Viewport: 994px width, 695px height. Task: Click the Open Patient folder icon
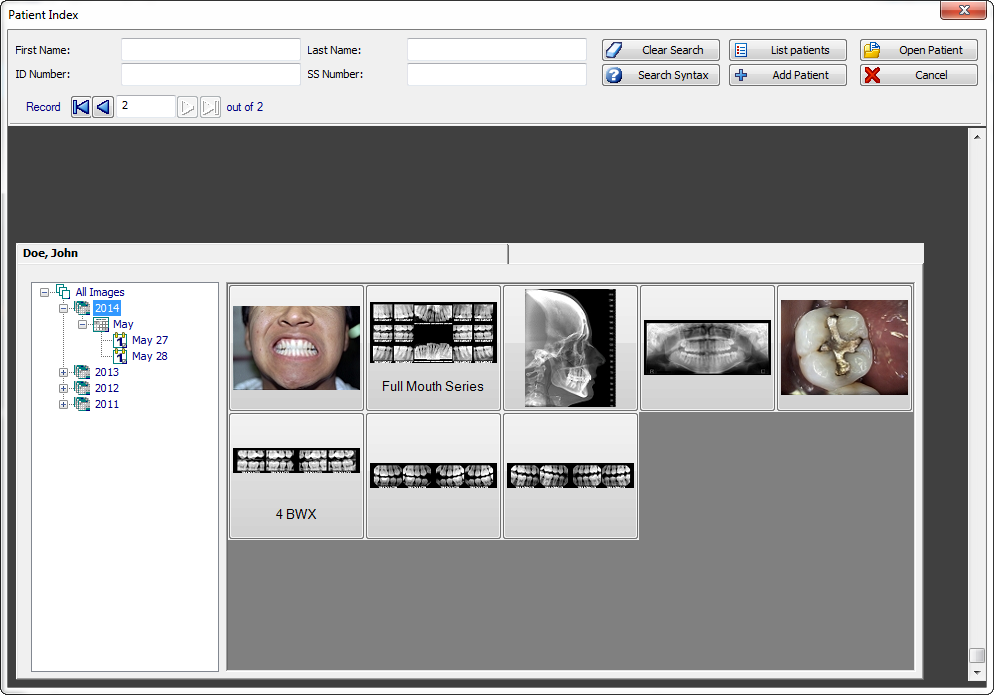click(x=870, y=50)
